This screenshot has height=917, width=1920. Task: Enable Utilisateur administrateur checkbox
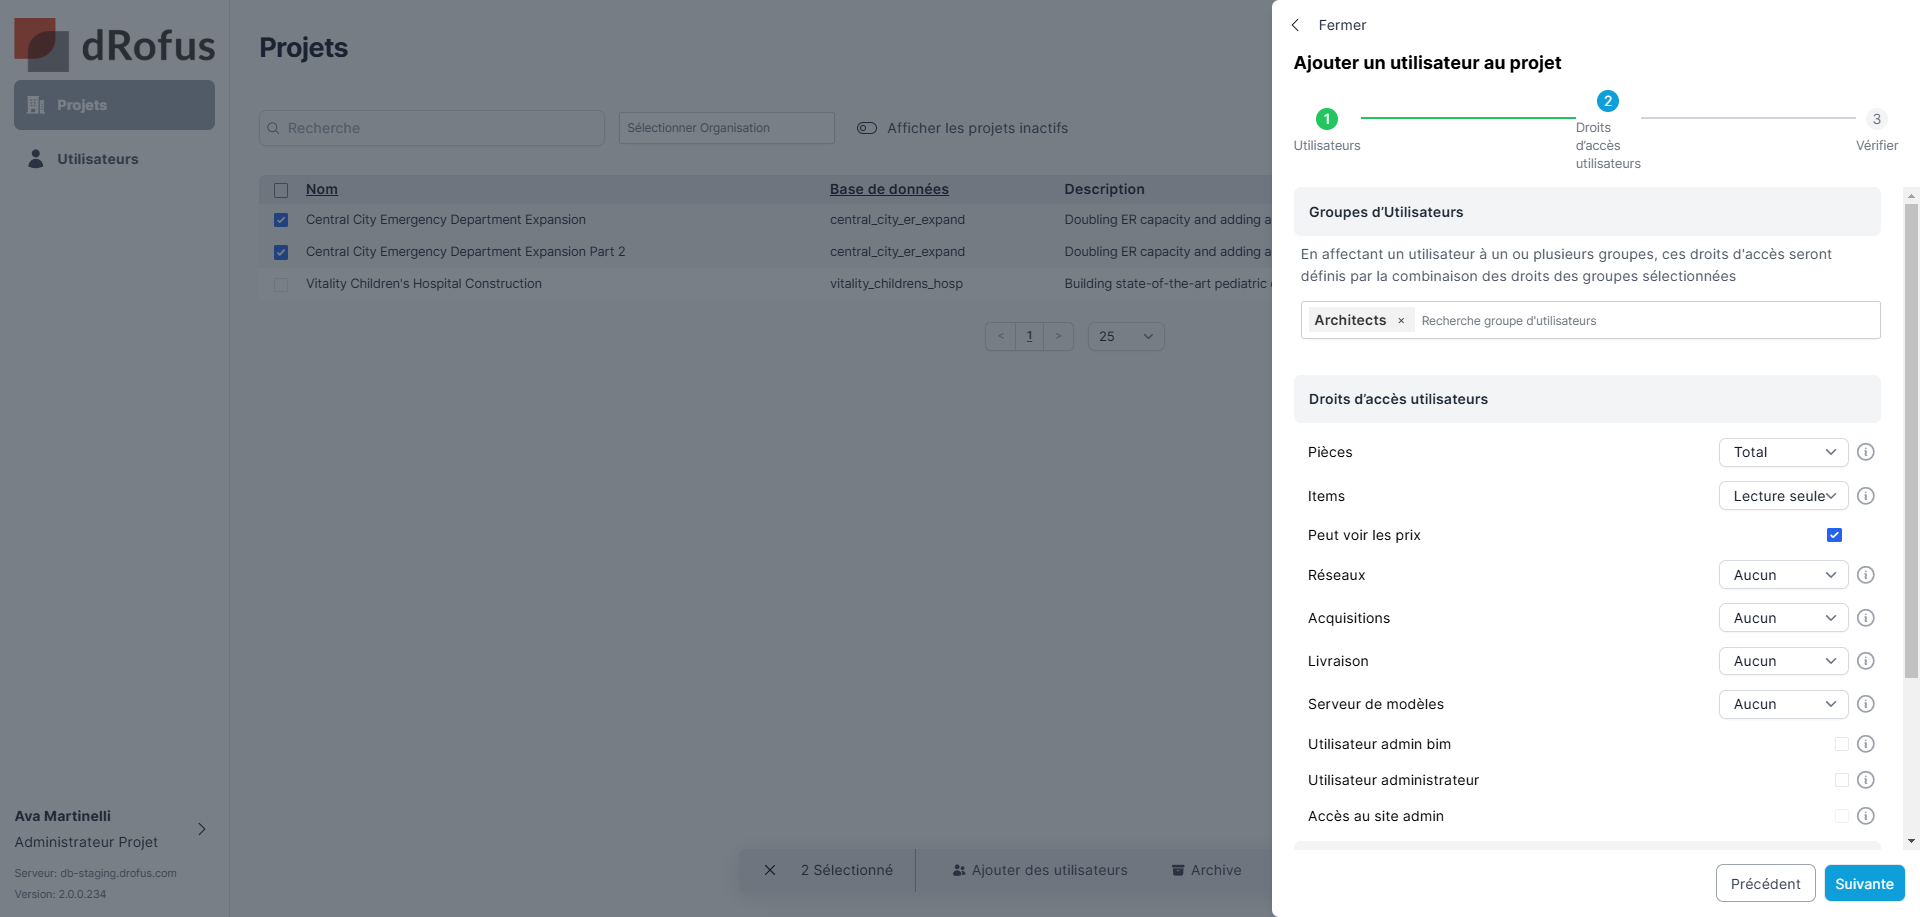pos(1841,780)
